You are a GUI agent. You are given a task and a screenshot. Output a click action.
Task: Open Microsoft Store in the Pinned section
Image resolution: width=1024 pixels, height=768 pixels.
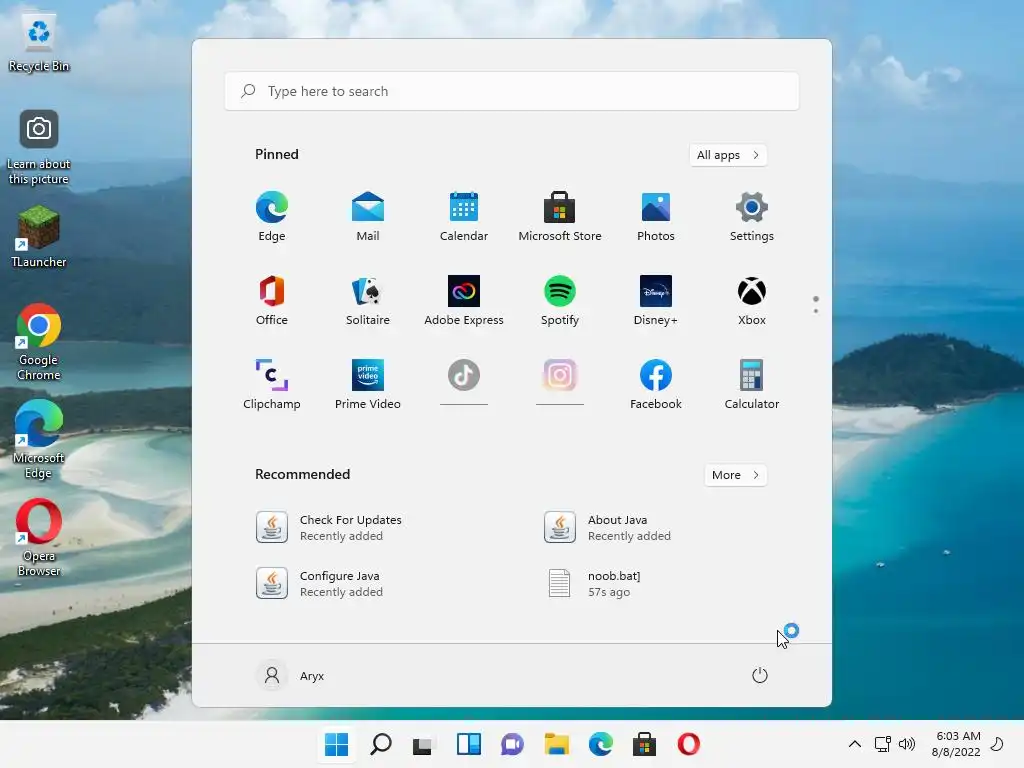[x=560, y=216]
